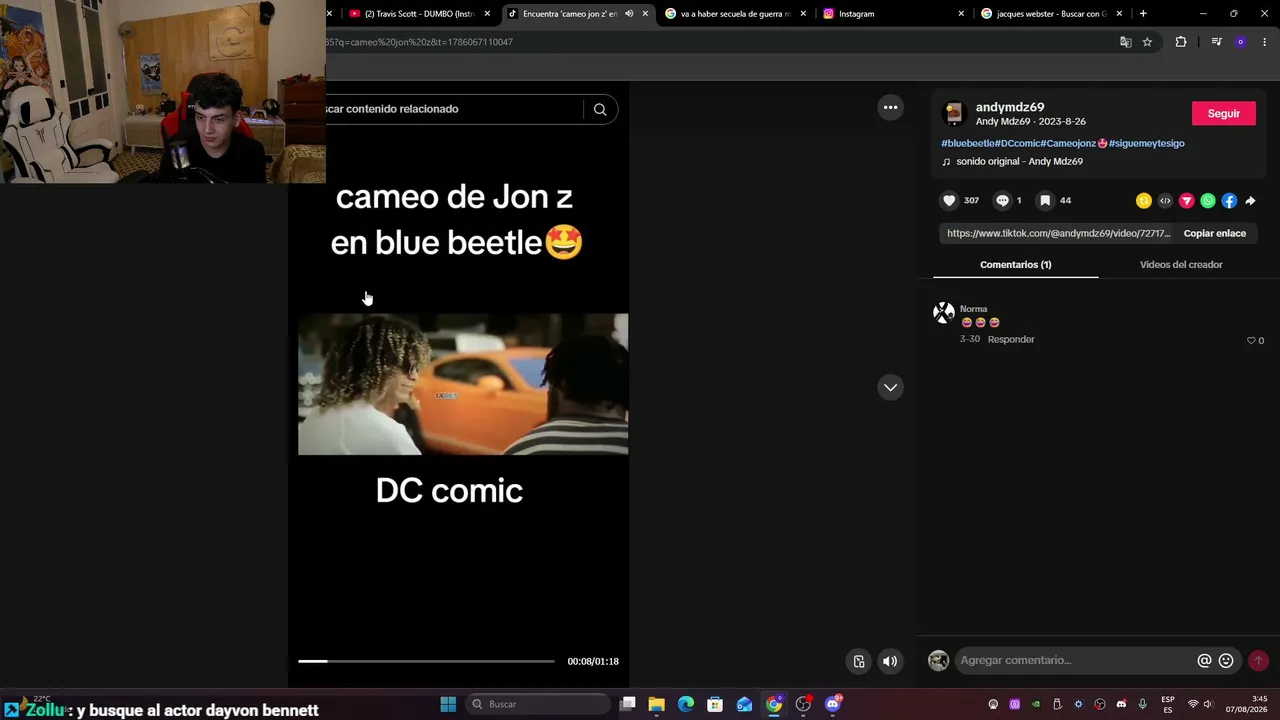Open the #siguemeytesigo hashtag
1280x720 pixels.
(x=1147, y=143)
